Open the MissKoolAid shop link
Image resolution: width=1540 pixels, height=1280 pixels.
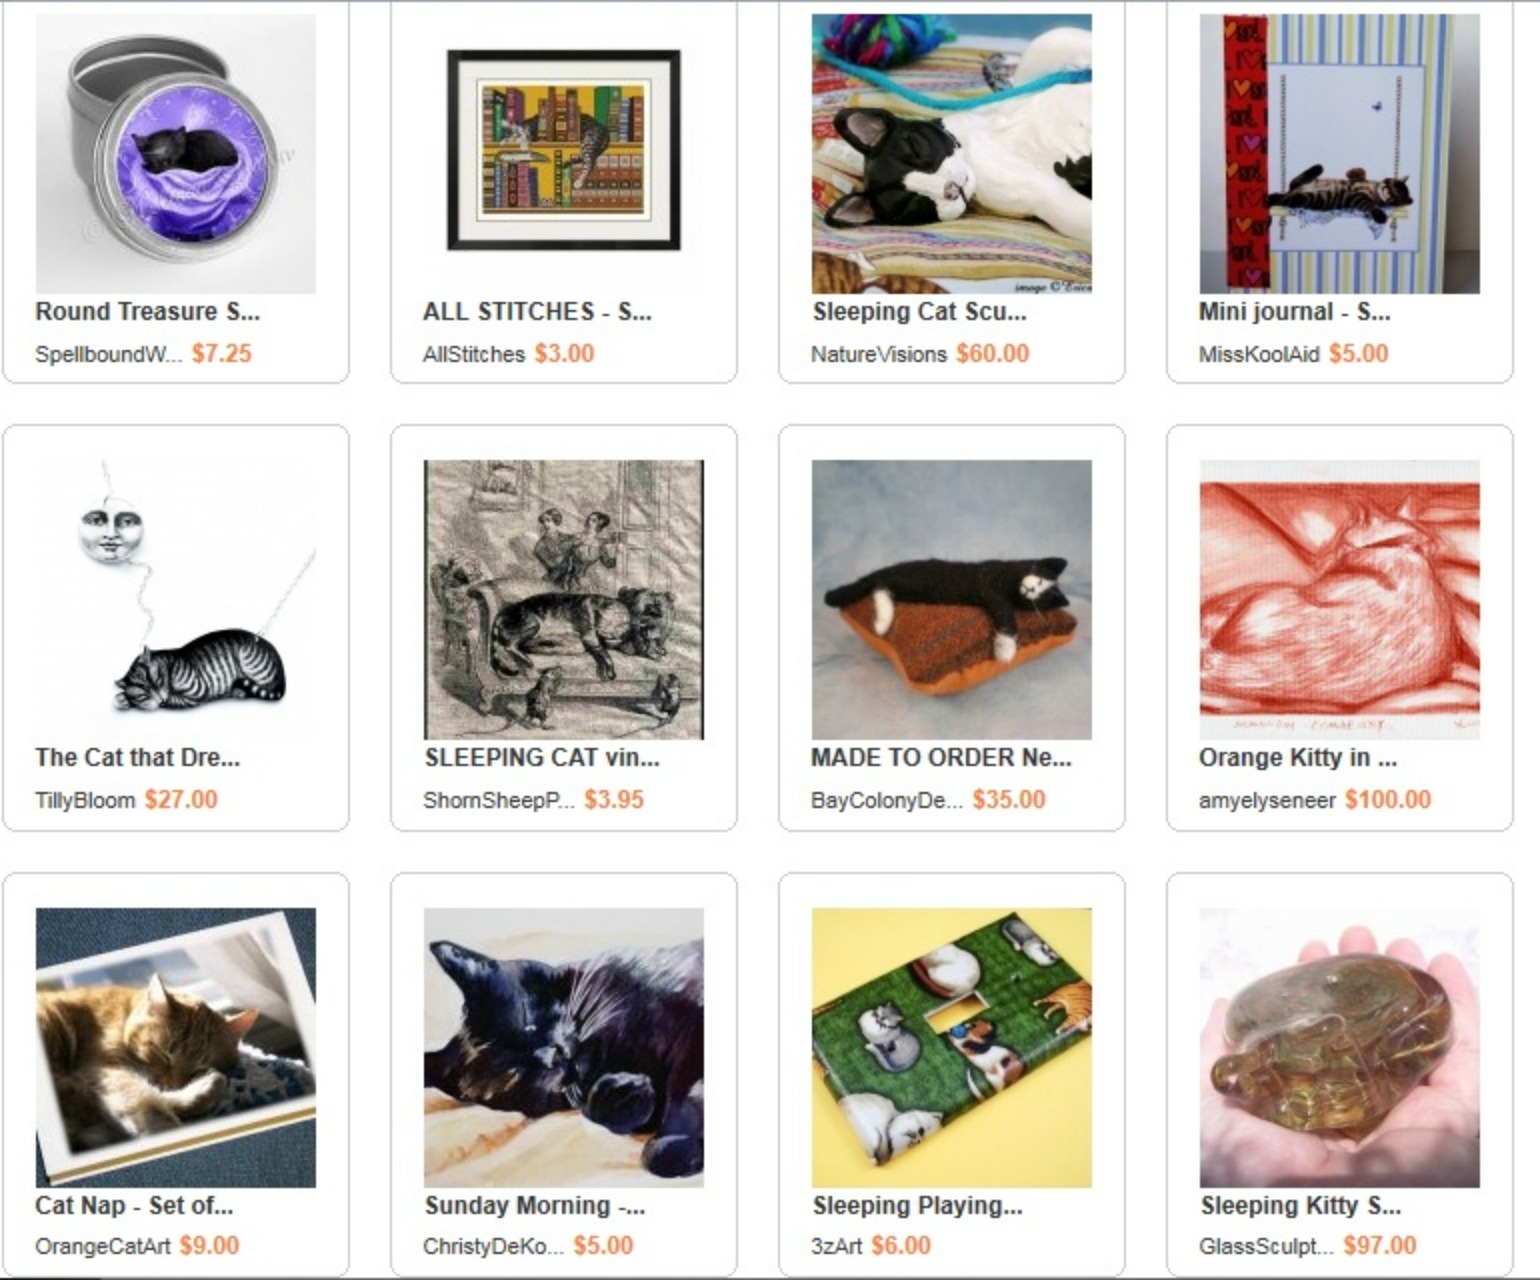(x=1259, y=354)
